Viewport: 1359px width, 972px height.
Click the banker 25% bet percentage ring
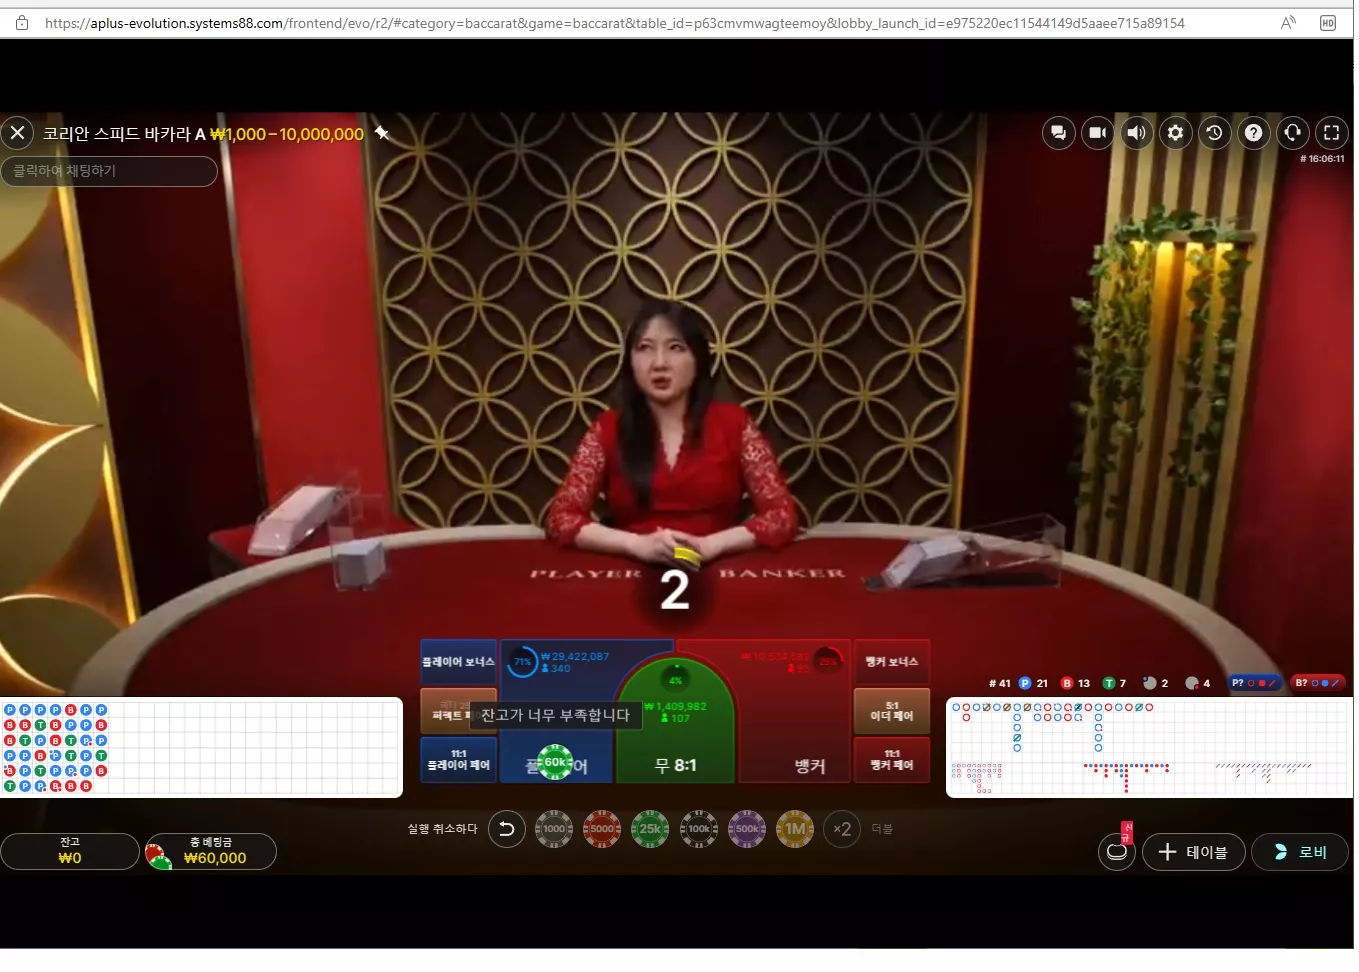pos(828,661)
